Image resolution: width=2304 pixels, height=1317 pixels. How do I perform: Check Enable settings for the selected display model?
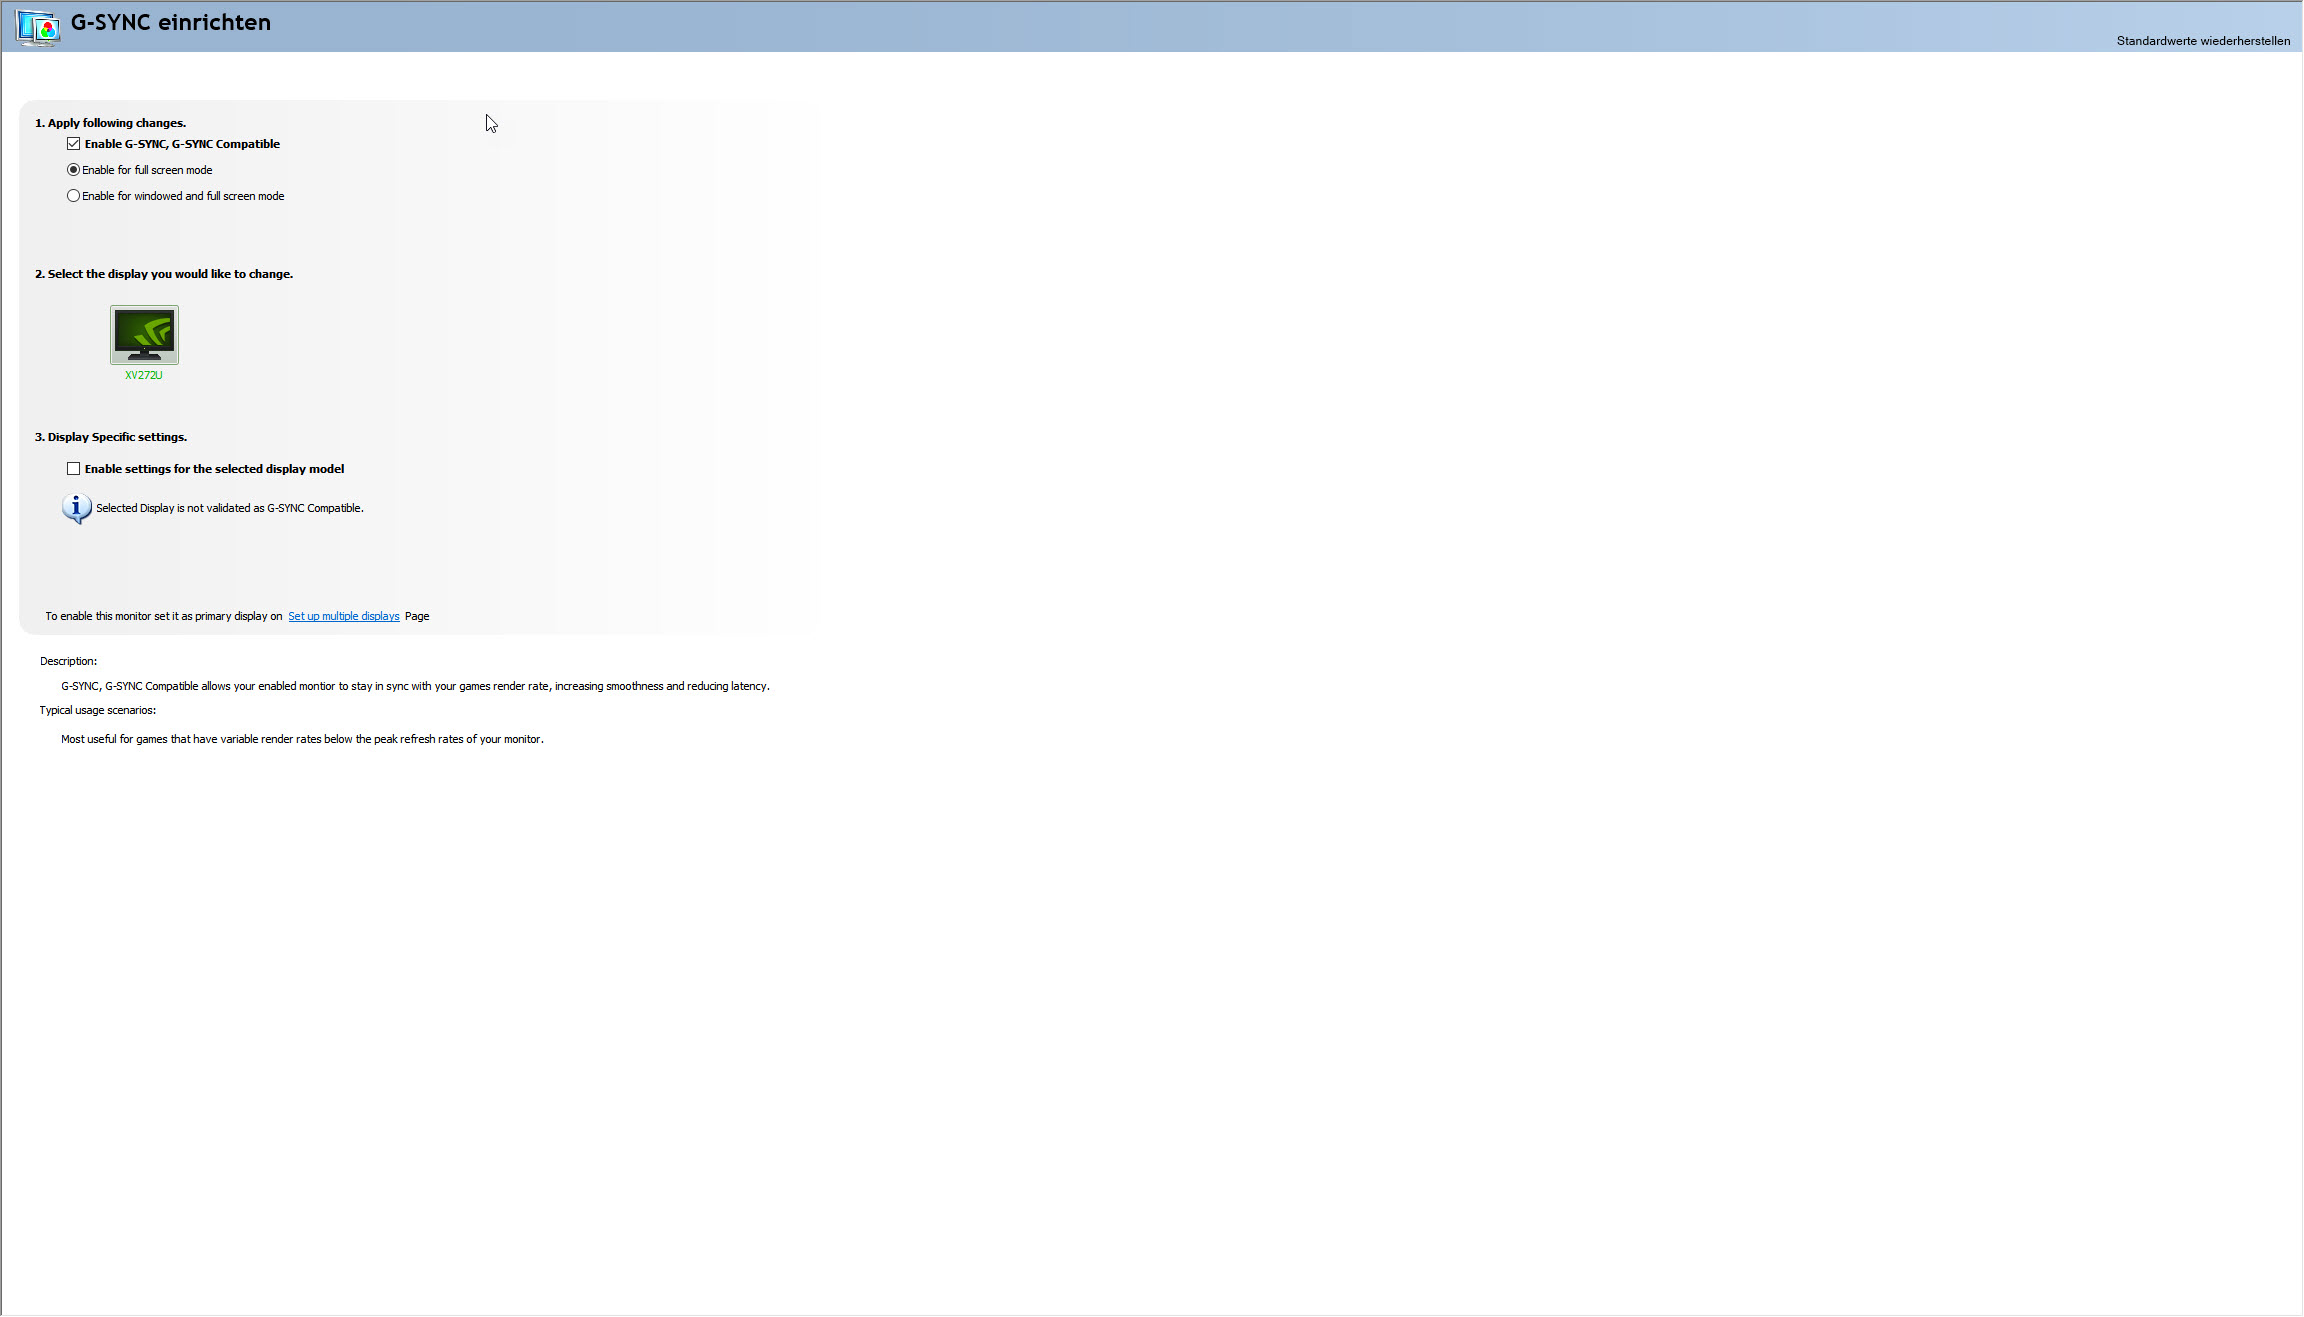coord(73,469)
